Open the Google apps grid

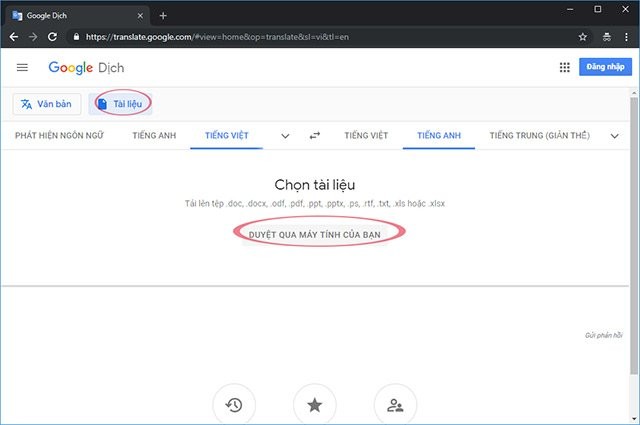click(x=564, y=67)
